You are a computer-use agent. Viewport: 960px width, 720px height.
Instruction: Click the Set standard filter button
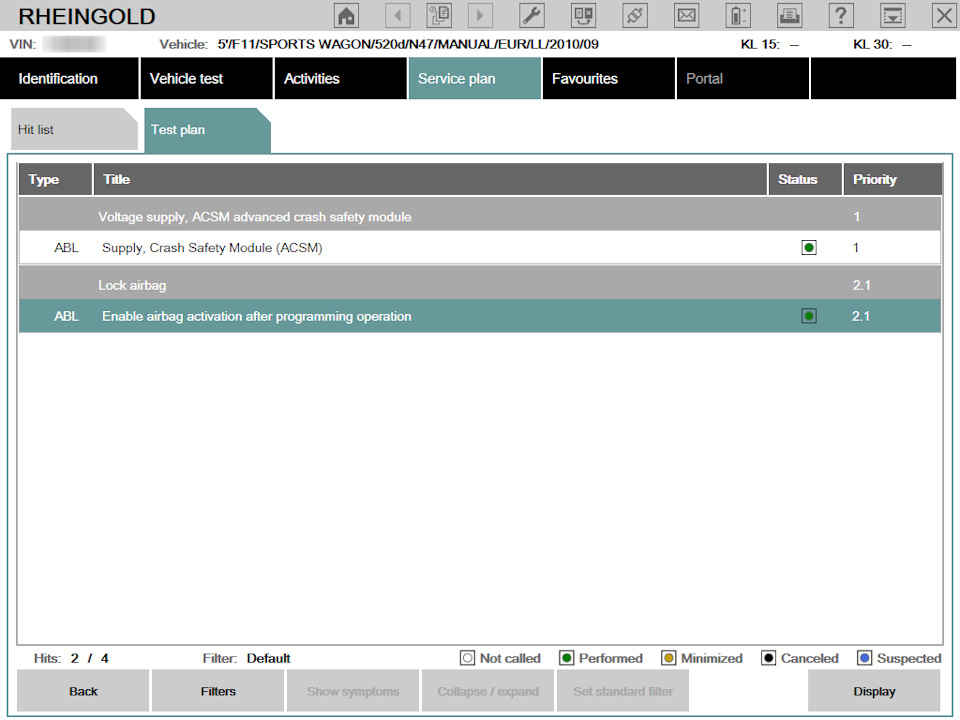(x=623, y=691)
